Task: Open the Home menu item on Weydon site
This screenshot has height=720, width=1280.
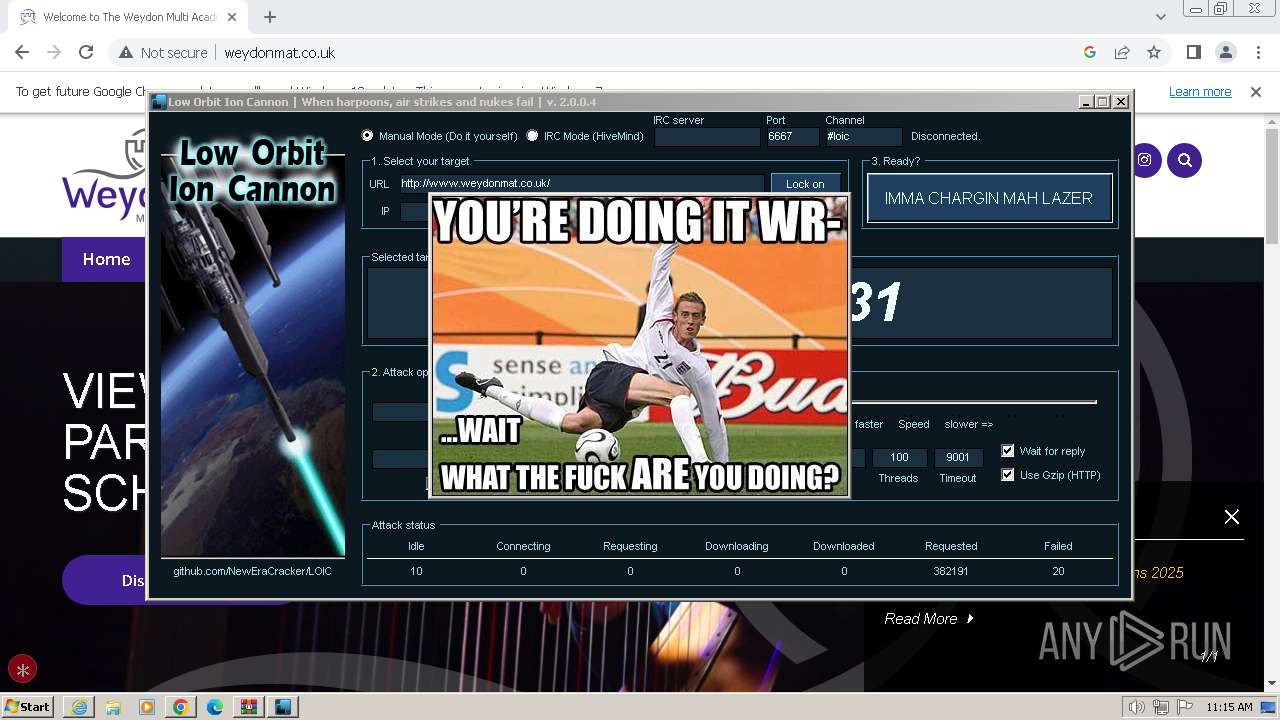Action: (x=106, y=259)
